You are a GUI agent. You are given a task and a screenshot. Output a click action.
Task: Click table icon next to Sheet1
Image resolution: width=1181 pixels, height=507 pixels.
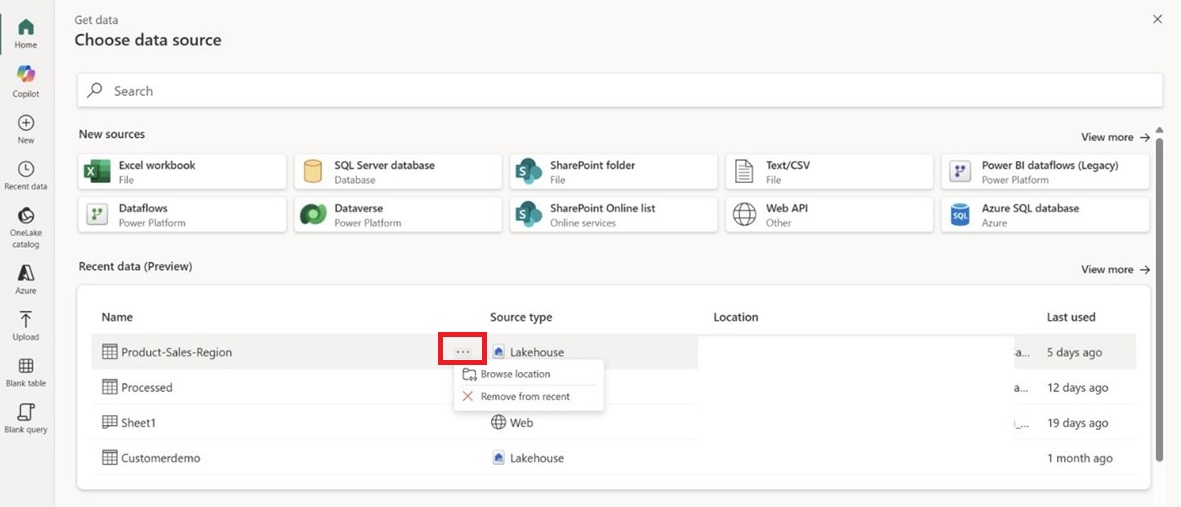pyautogui.click(x=109, y=423)
